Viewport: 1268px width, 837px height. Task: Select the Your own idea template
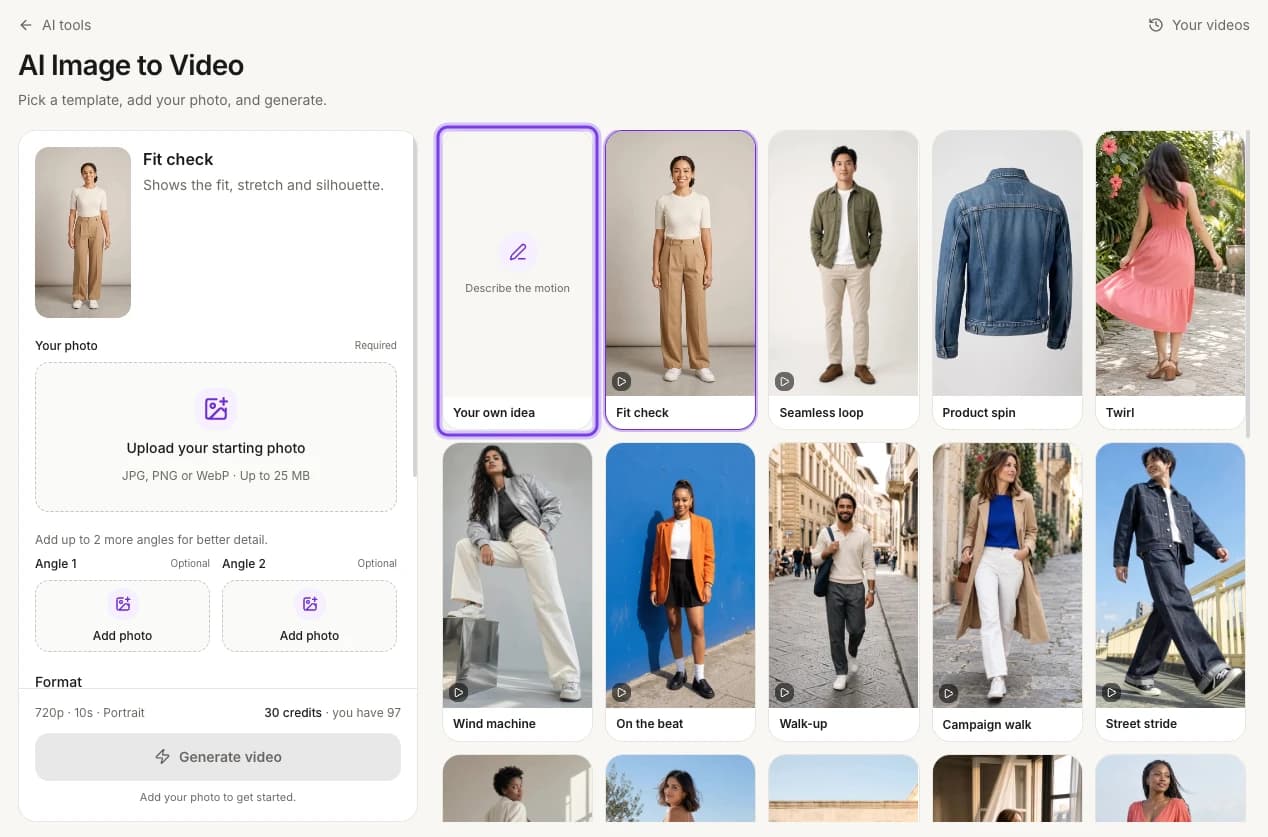click(x=517, y=281)
